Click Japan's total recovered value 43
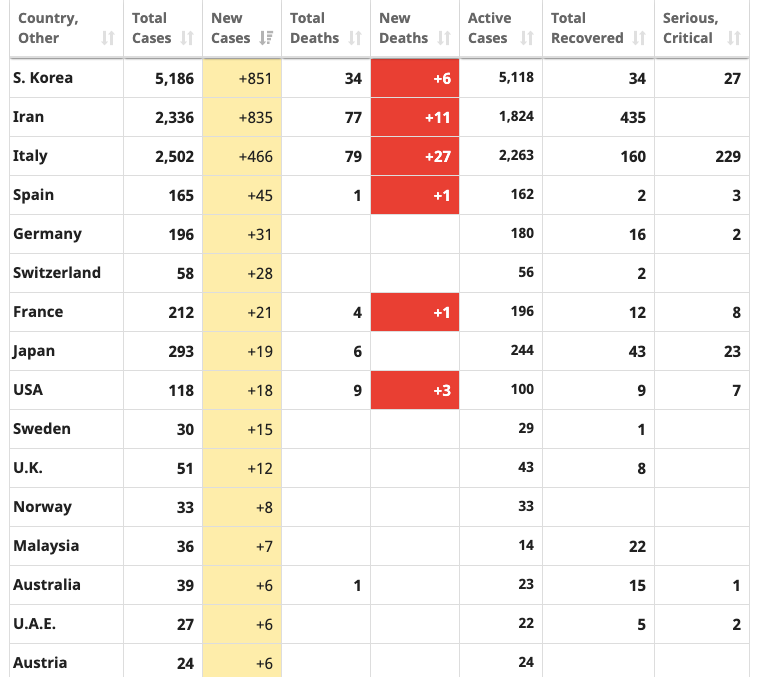 pos(637,351)
